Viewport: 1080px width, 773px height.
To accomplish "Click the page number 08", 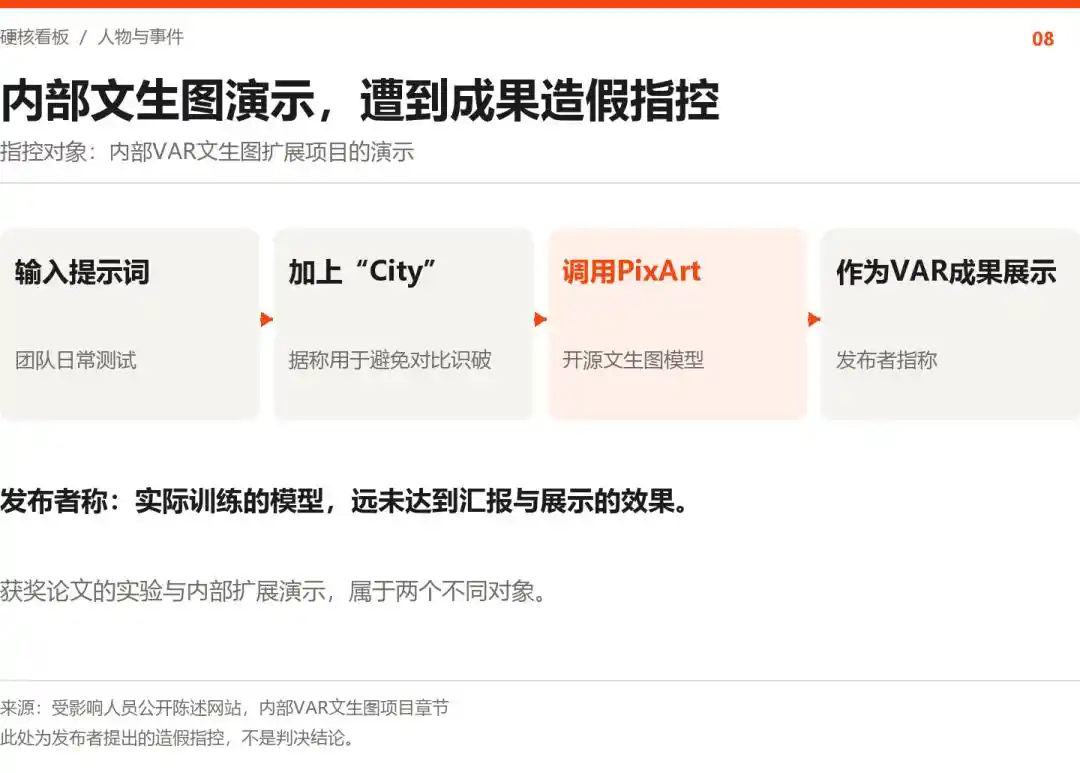I will click(x=1043, y=39).
